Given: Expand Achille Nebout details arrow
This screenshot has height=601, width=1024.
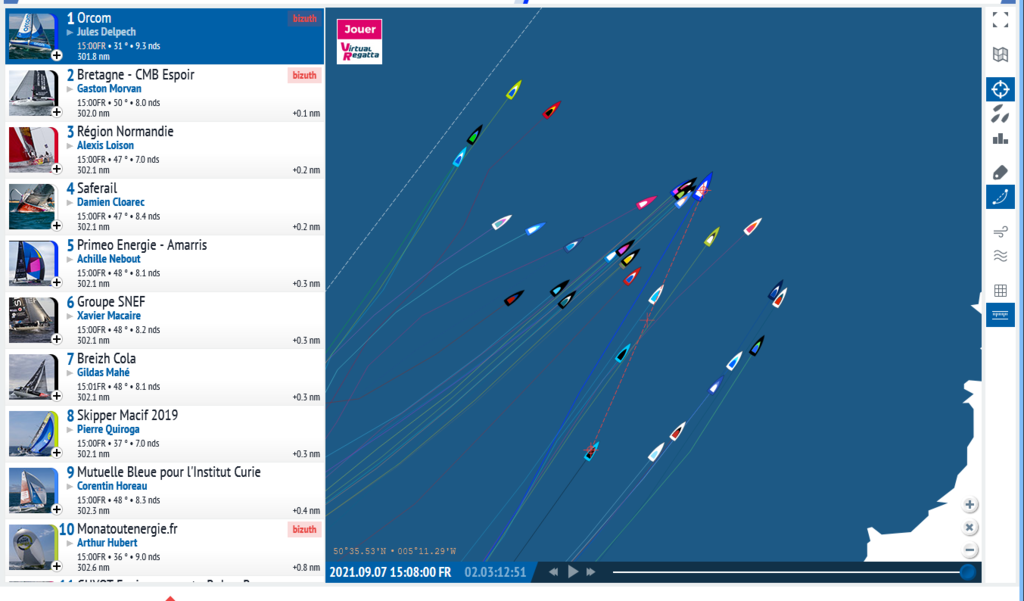Looking at the screenshot, I should (70, 259).
